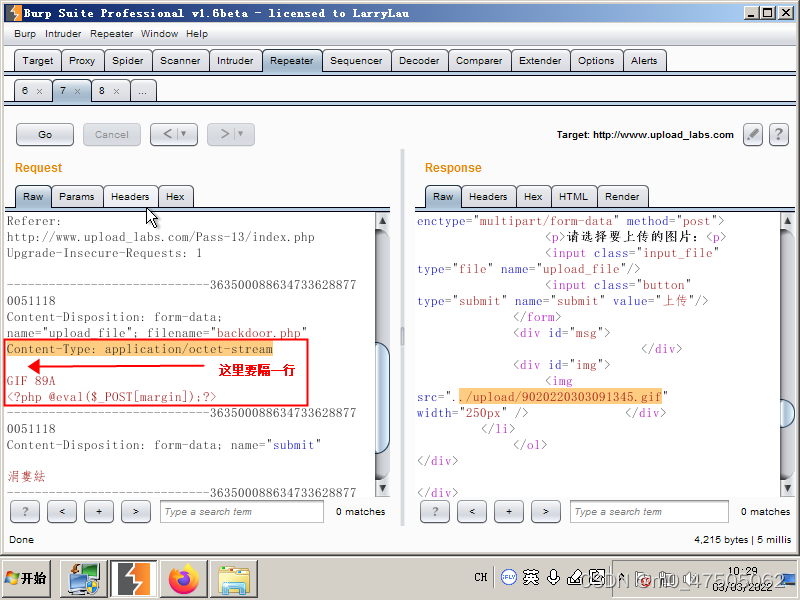The width and height of the screenshot is (800, 600).
Task: Switch to the Comparer tab
Action: pos(479,61)
